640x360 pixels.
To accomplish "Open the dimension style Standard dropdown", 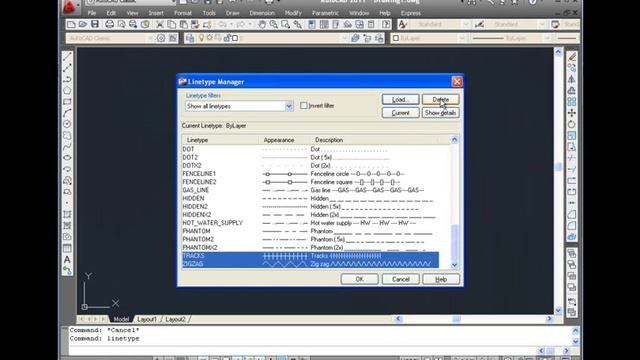I will coord(516,24).
